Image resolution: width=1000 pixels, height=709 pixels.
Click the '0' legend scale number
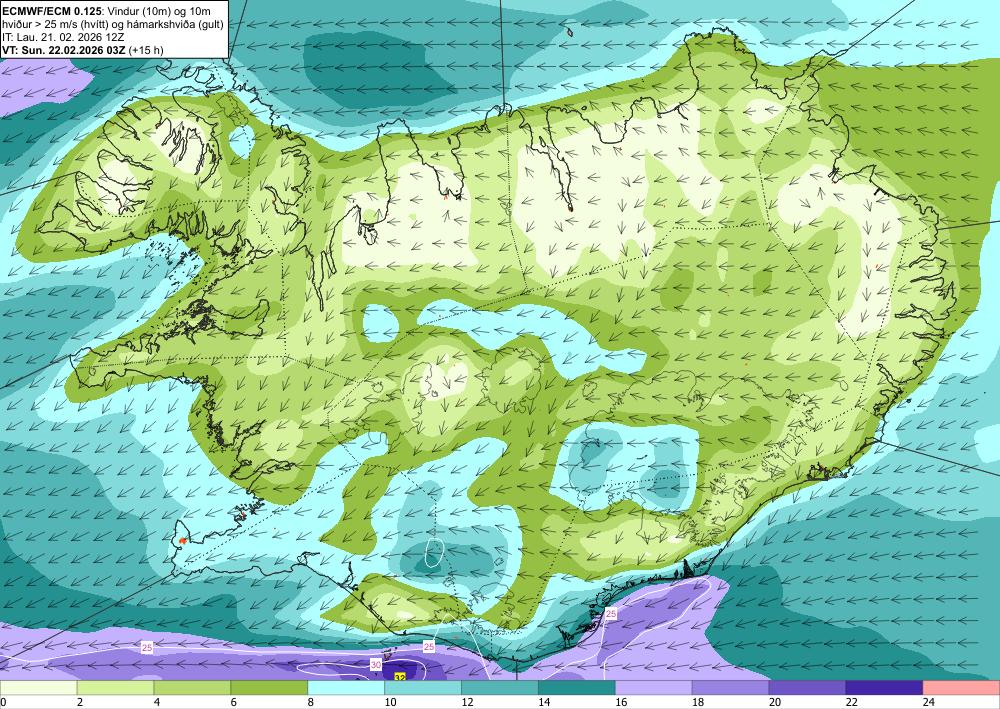[x=3, y=702]
